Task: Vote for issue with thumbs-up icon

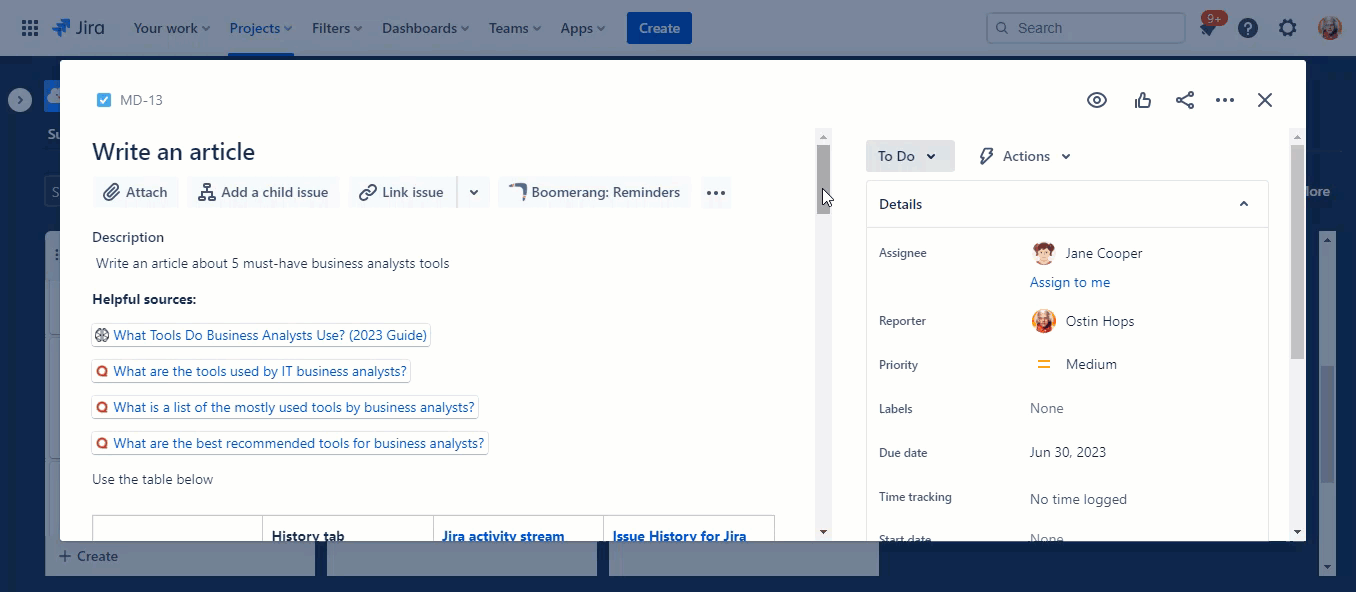Action: (x=1143, y=100)
